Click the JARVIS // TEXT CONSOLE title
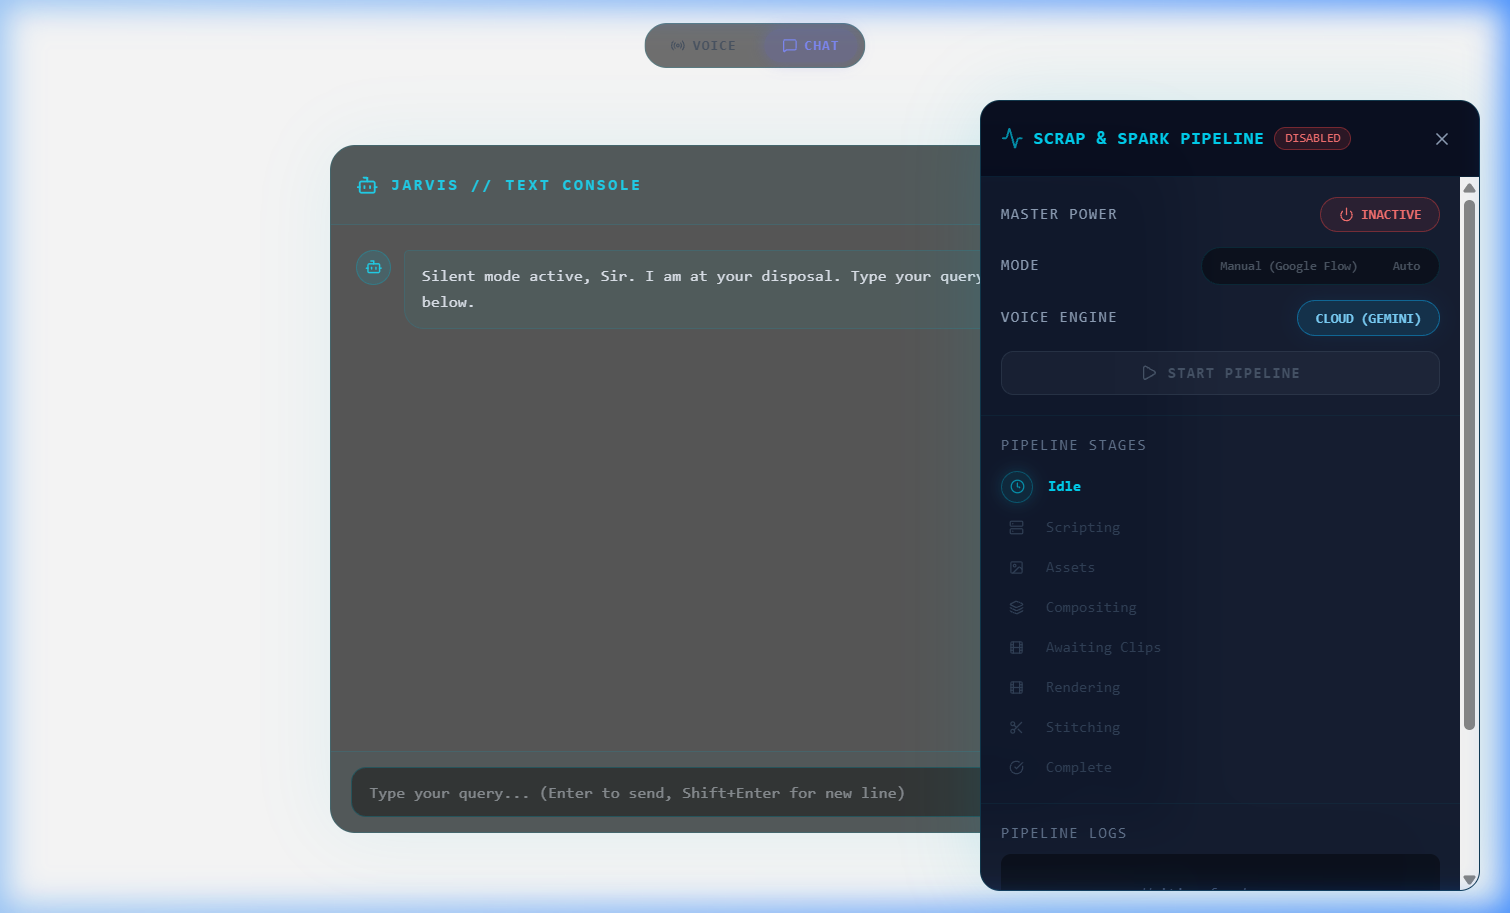Viewport: 1510px width, 913px height. pos(516,185)
